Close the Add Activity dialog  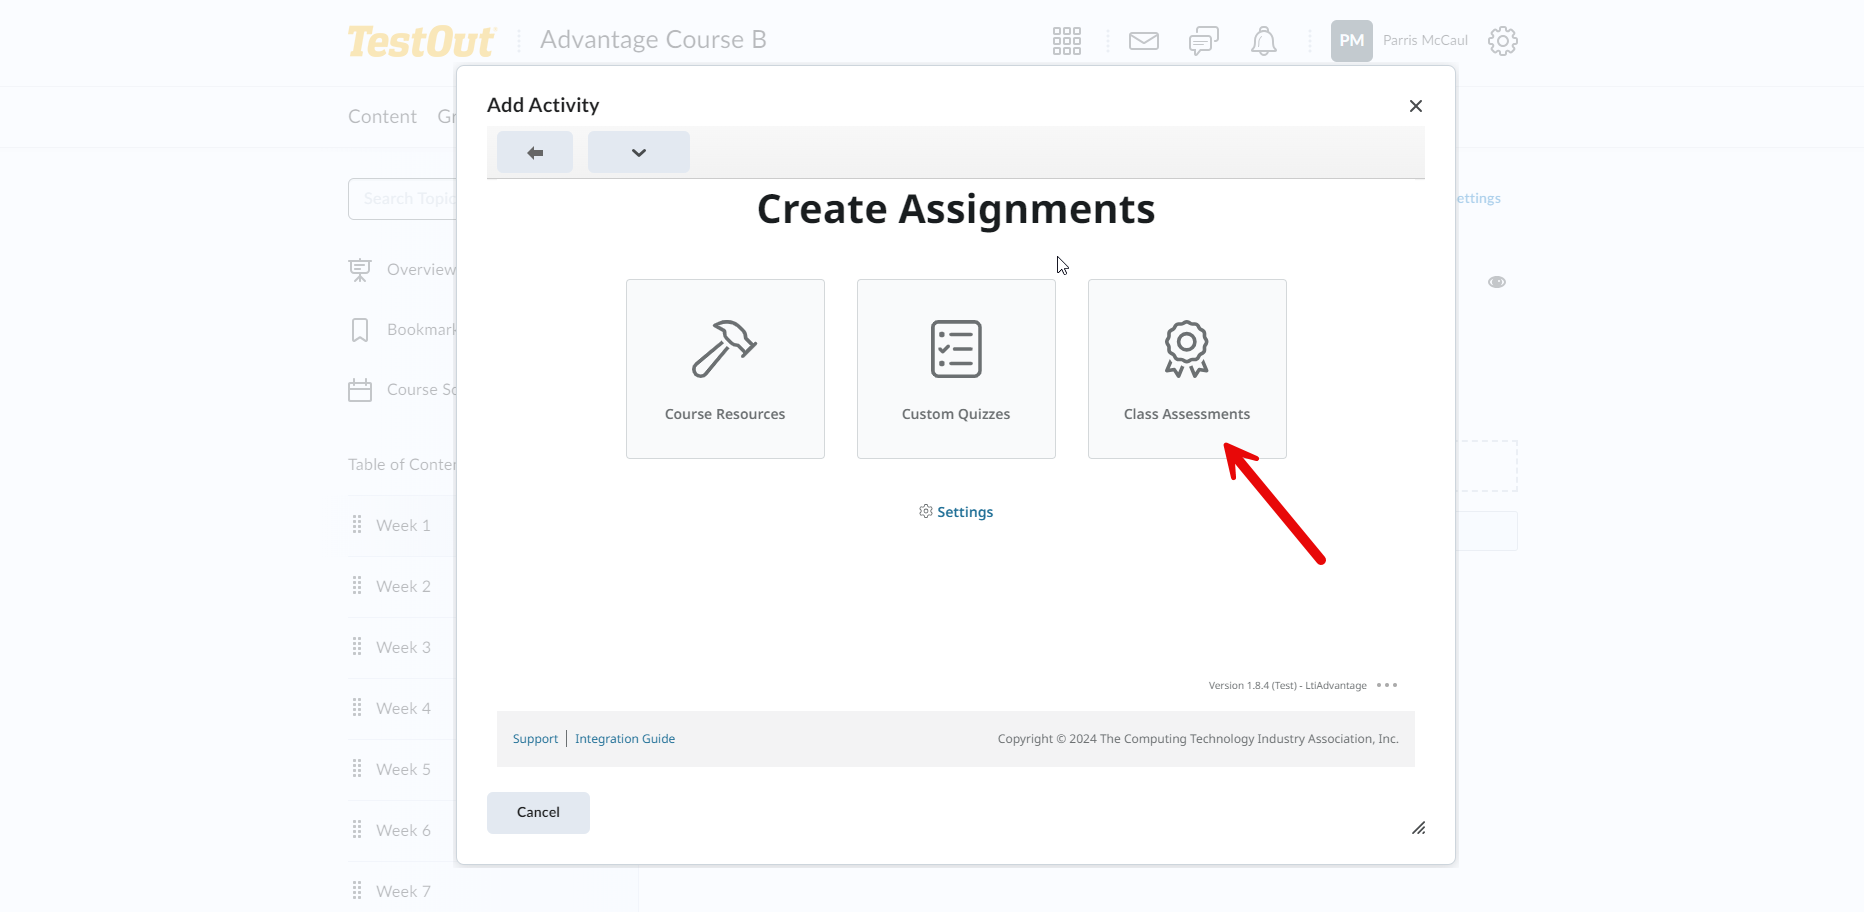[x=1416, y=106]
